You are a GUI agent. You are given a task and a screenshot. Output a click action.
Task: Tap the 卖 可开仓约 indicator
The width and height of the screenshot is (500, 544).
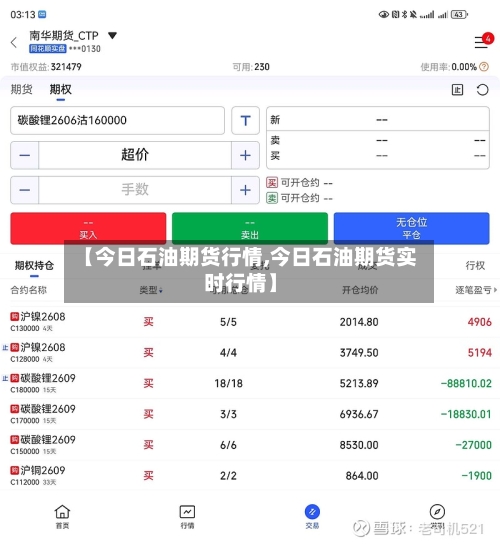pos(299,198)
